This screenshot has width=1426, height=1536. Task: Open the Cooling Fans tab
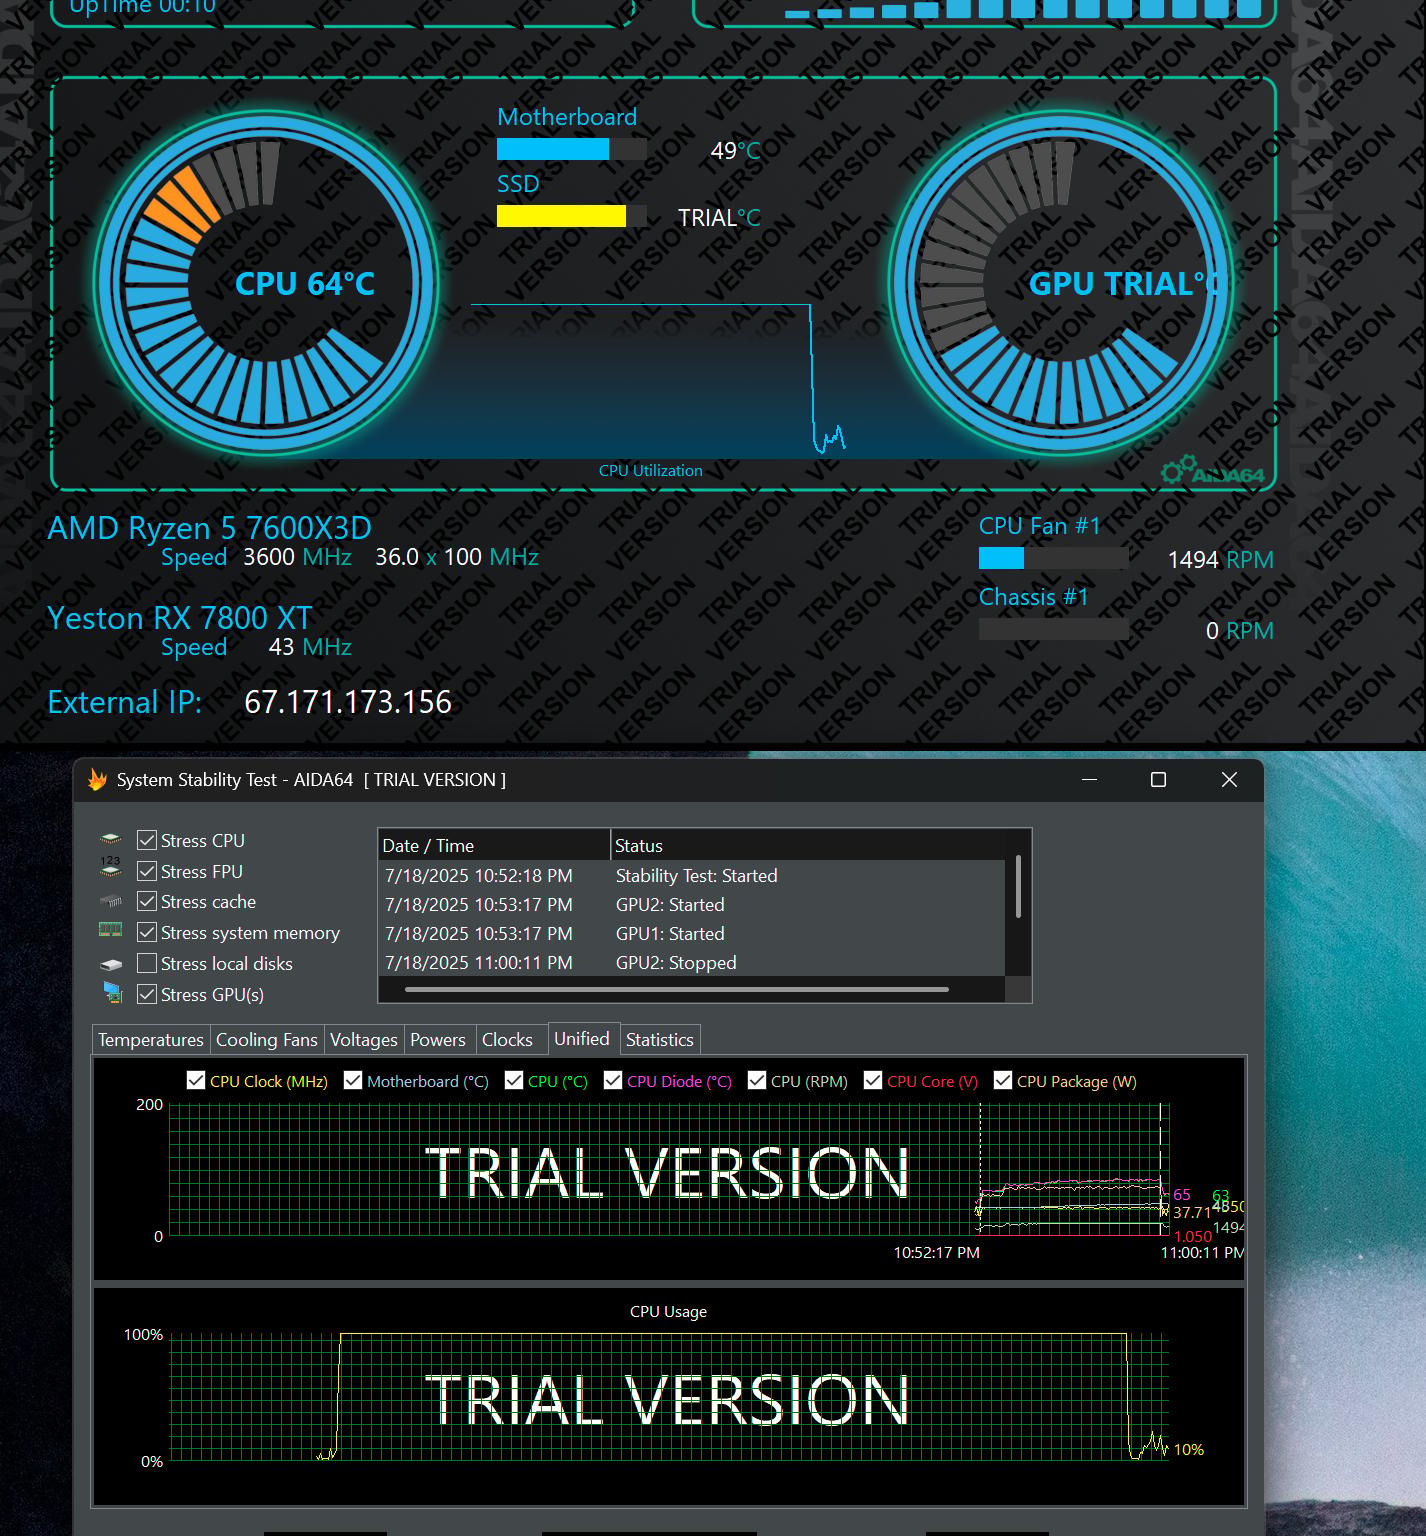pyautogui.click(x=267, y=1039)
